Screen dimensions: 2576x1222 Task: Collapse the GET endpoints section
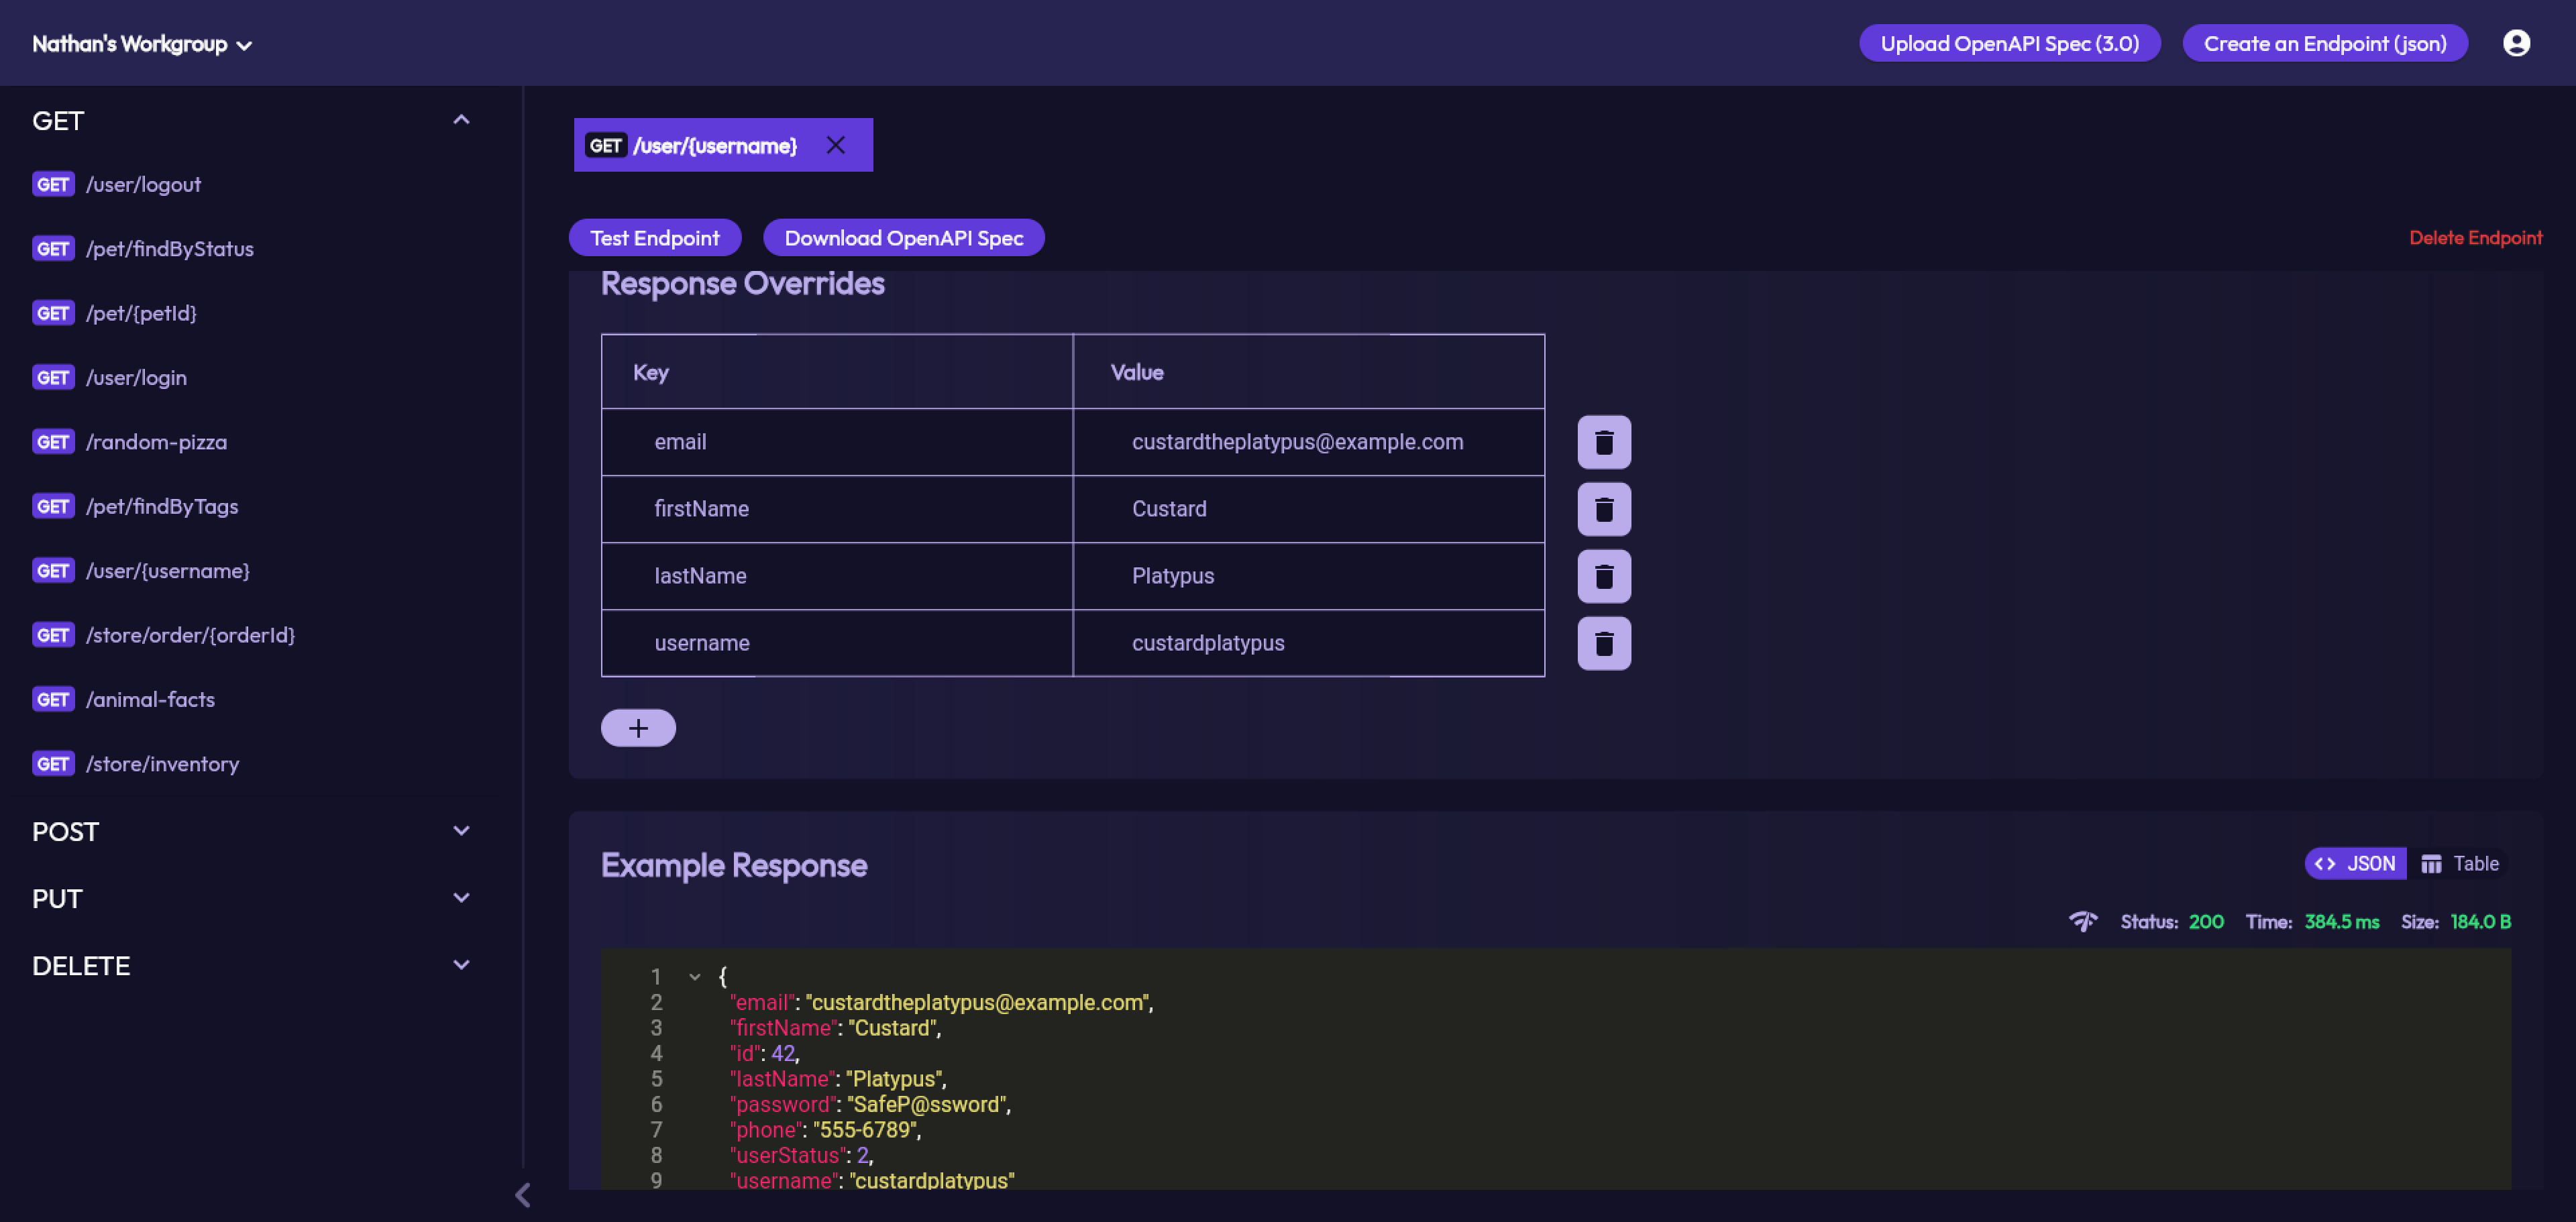pyautogui.click(x=461, y=120)
